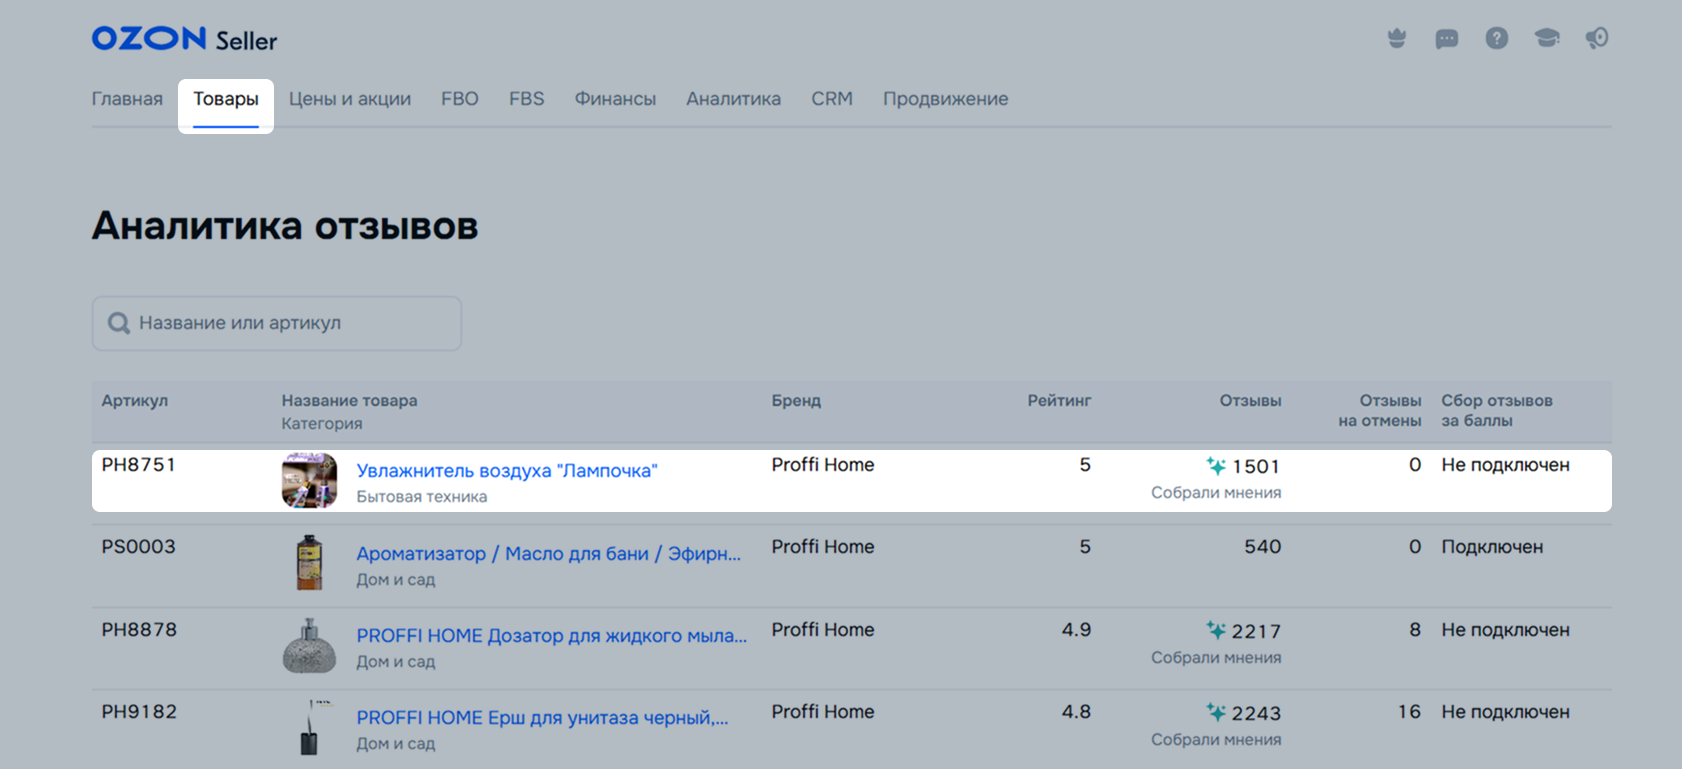Click the Артикул column header
Viewport: 1682px width, 769px height.
pos(135,401)
